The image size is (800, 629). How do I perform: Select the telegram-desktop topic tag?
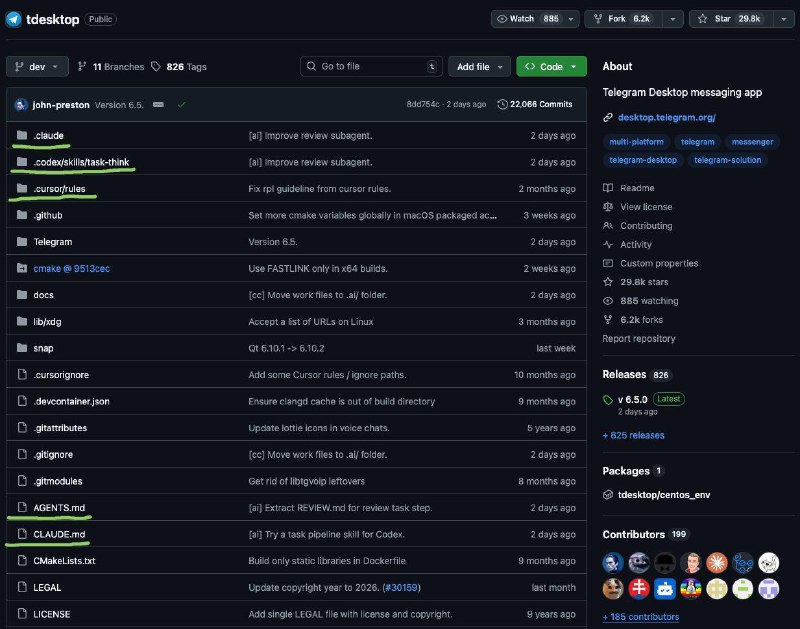[640, 160]
